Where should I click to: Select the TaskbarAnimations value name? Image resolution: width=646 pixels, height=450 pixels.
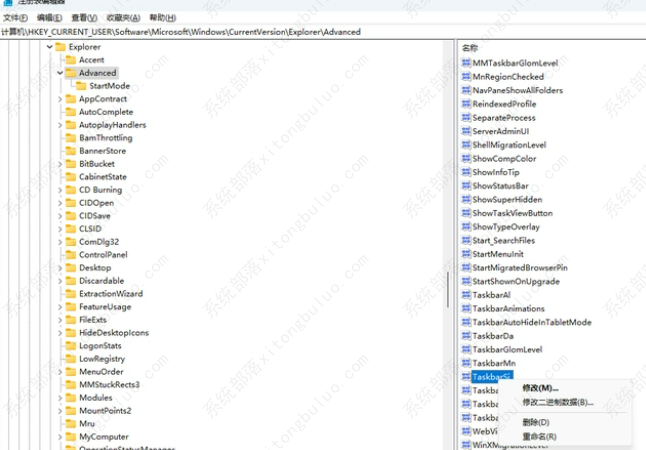tap(509, 308)
